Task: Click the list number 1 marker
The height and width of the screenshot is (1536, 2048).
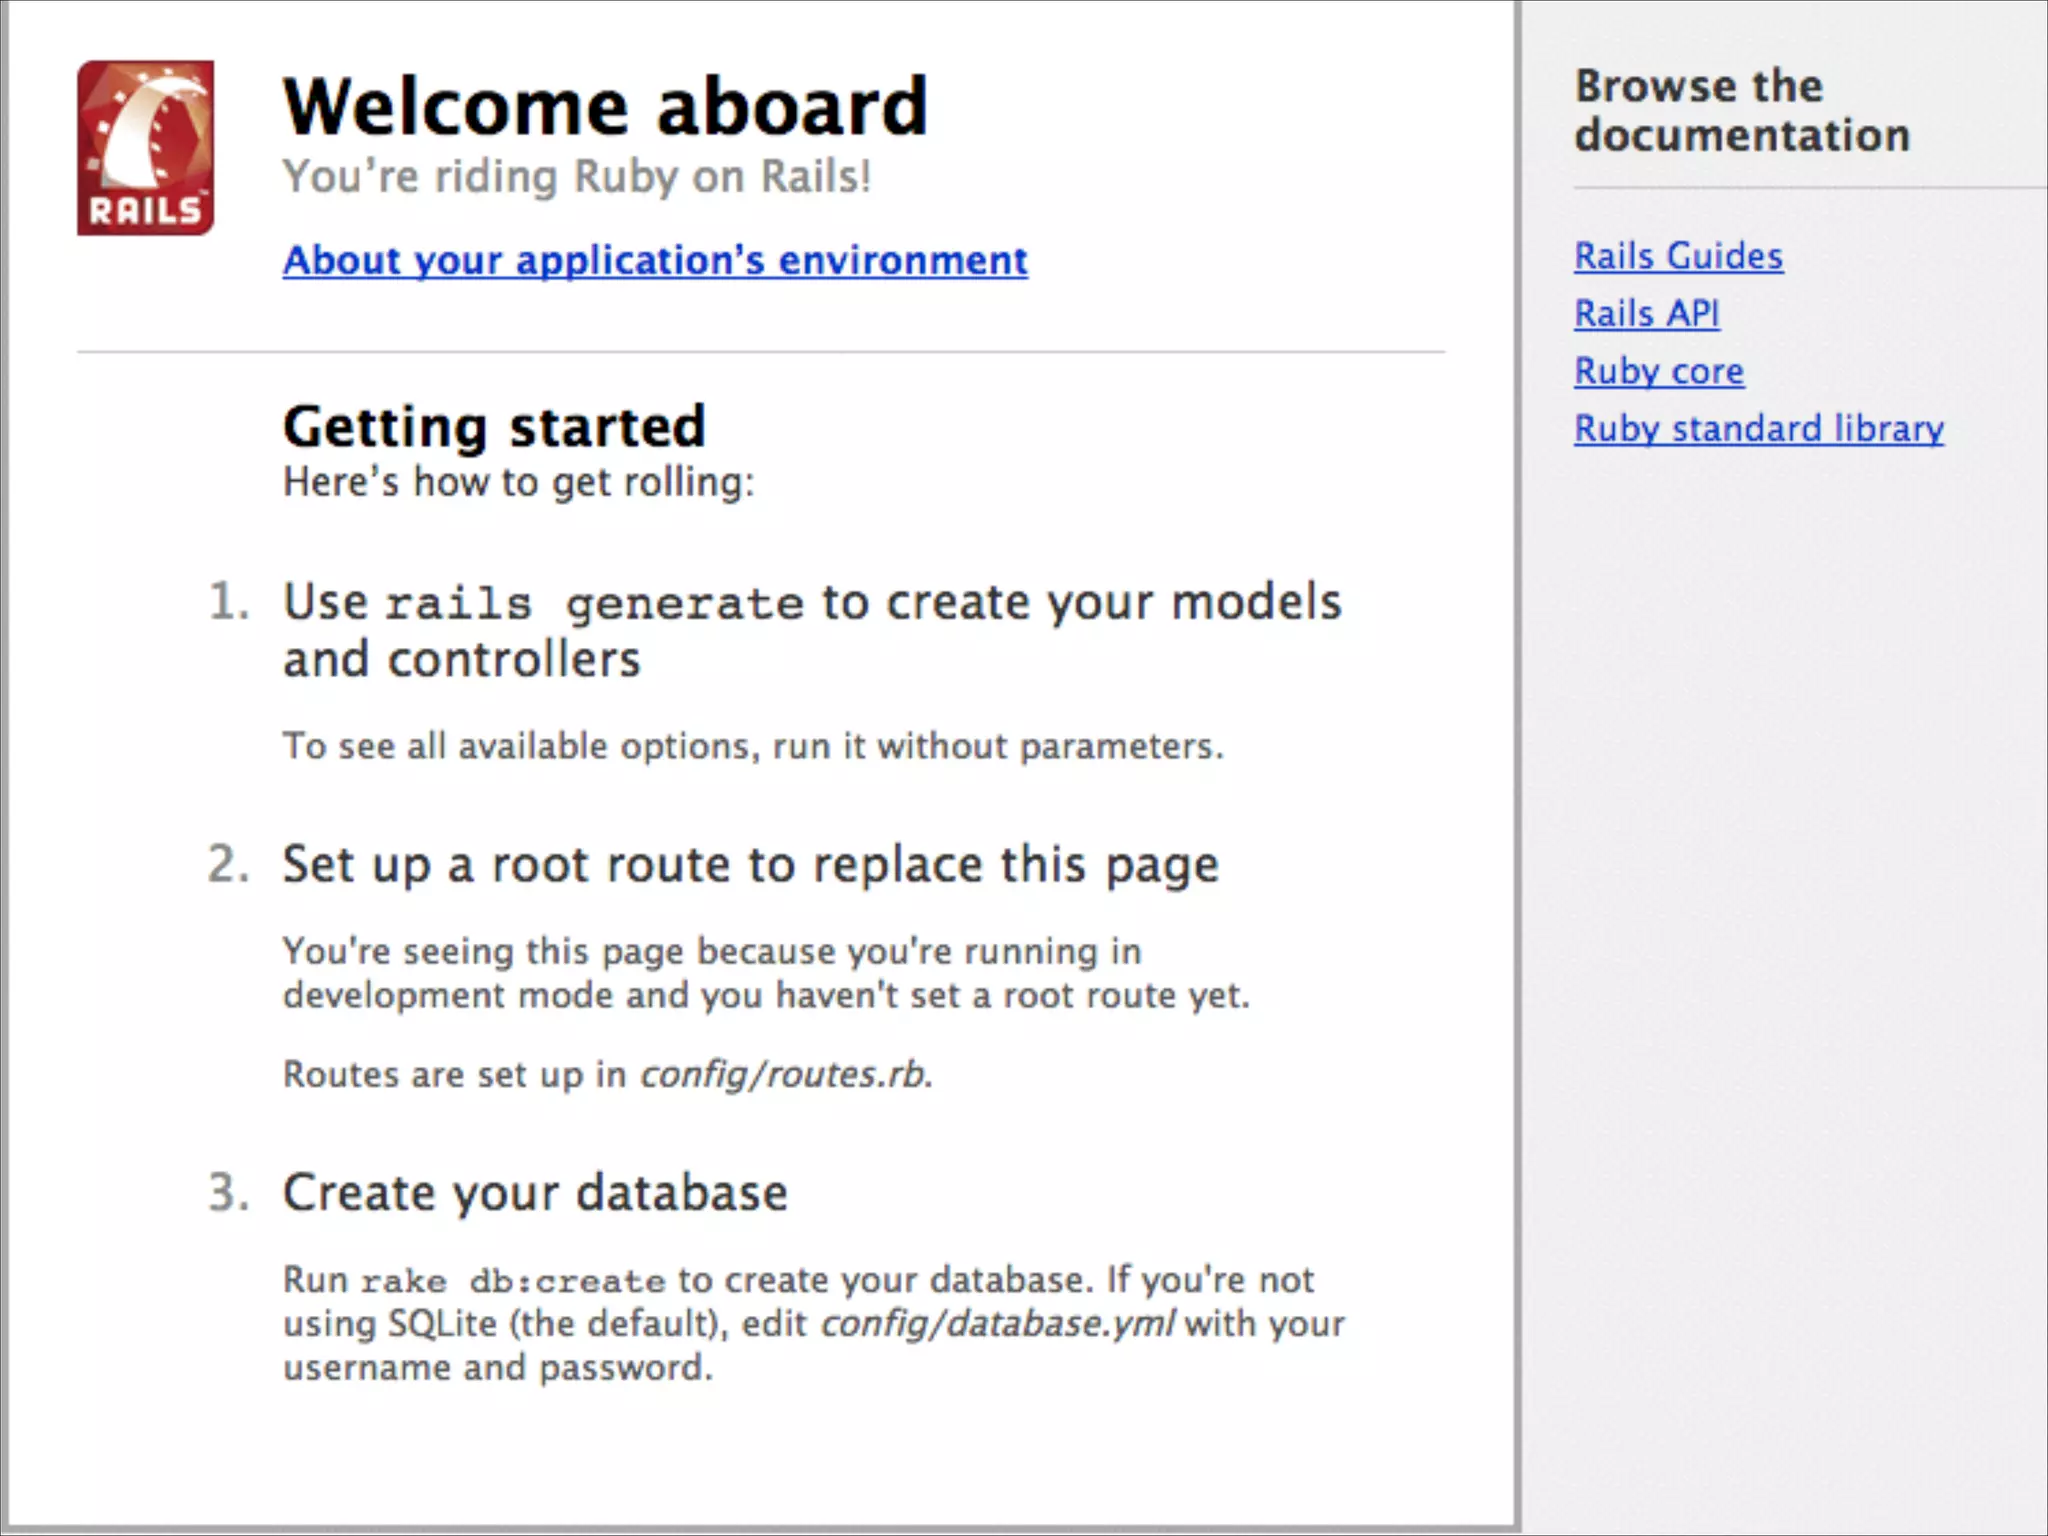Action: pos(229,602)
